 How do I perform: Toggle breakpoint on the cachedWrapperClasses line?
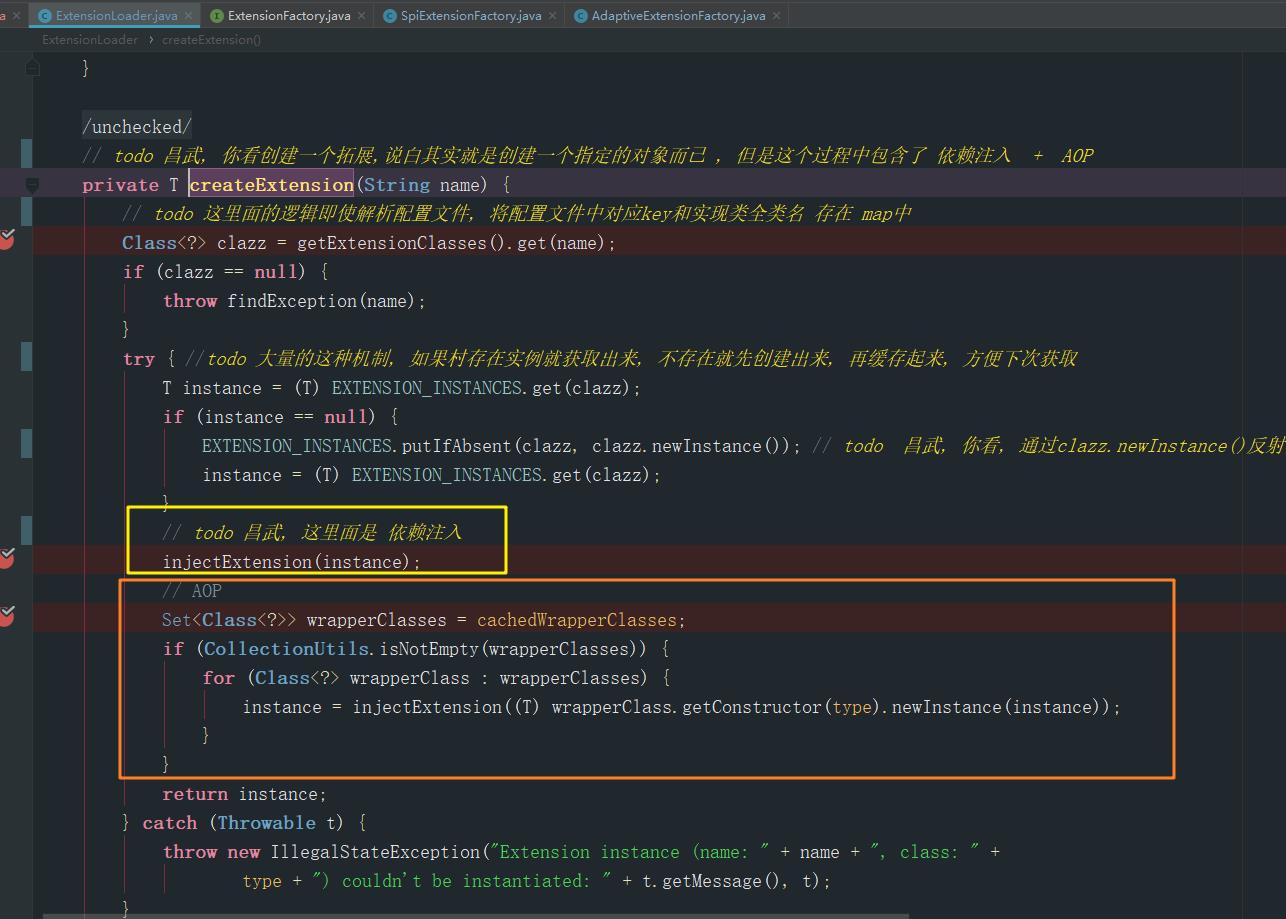pos(7,617)
